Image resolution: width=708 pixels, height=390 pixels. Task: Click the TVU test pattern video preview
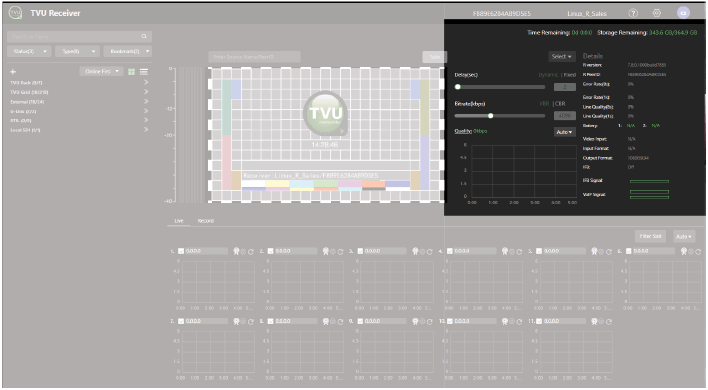(326, 135)
